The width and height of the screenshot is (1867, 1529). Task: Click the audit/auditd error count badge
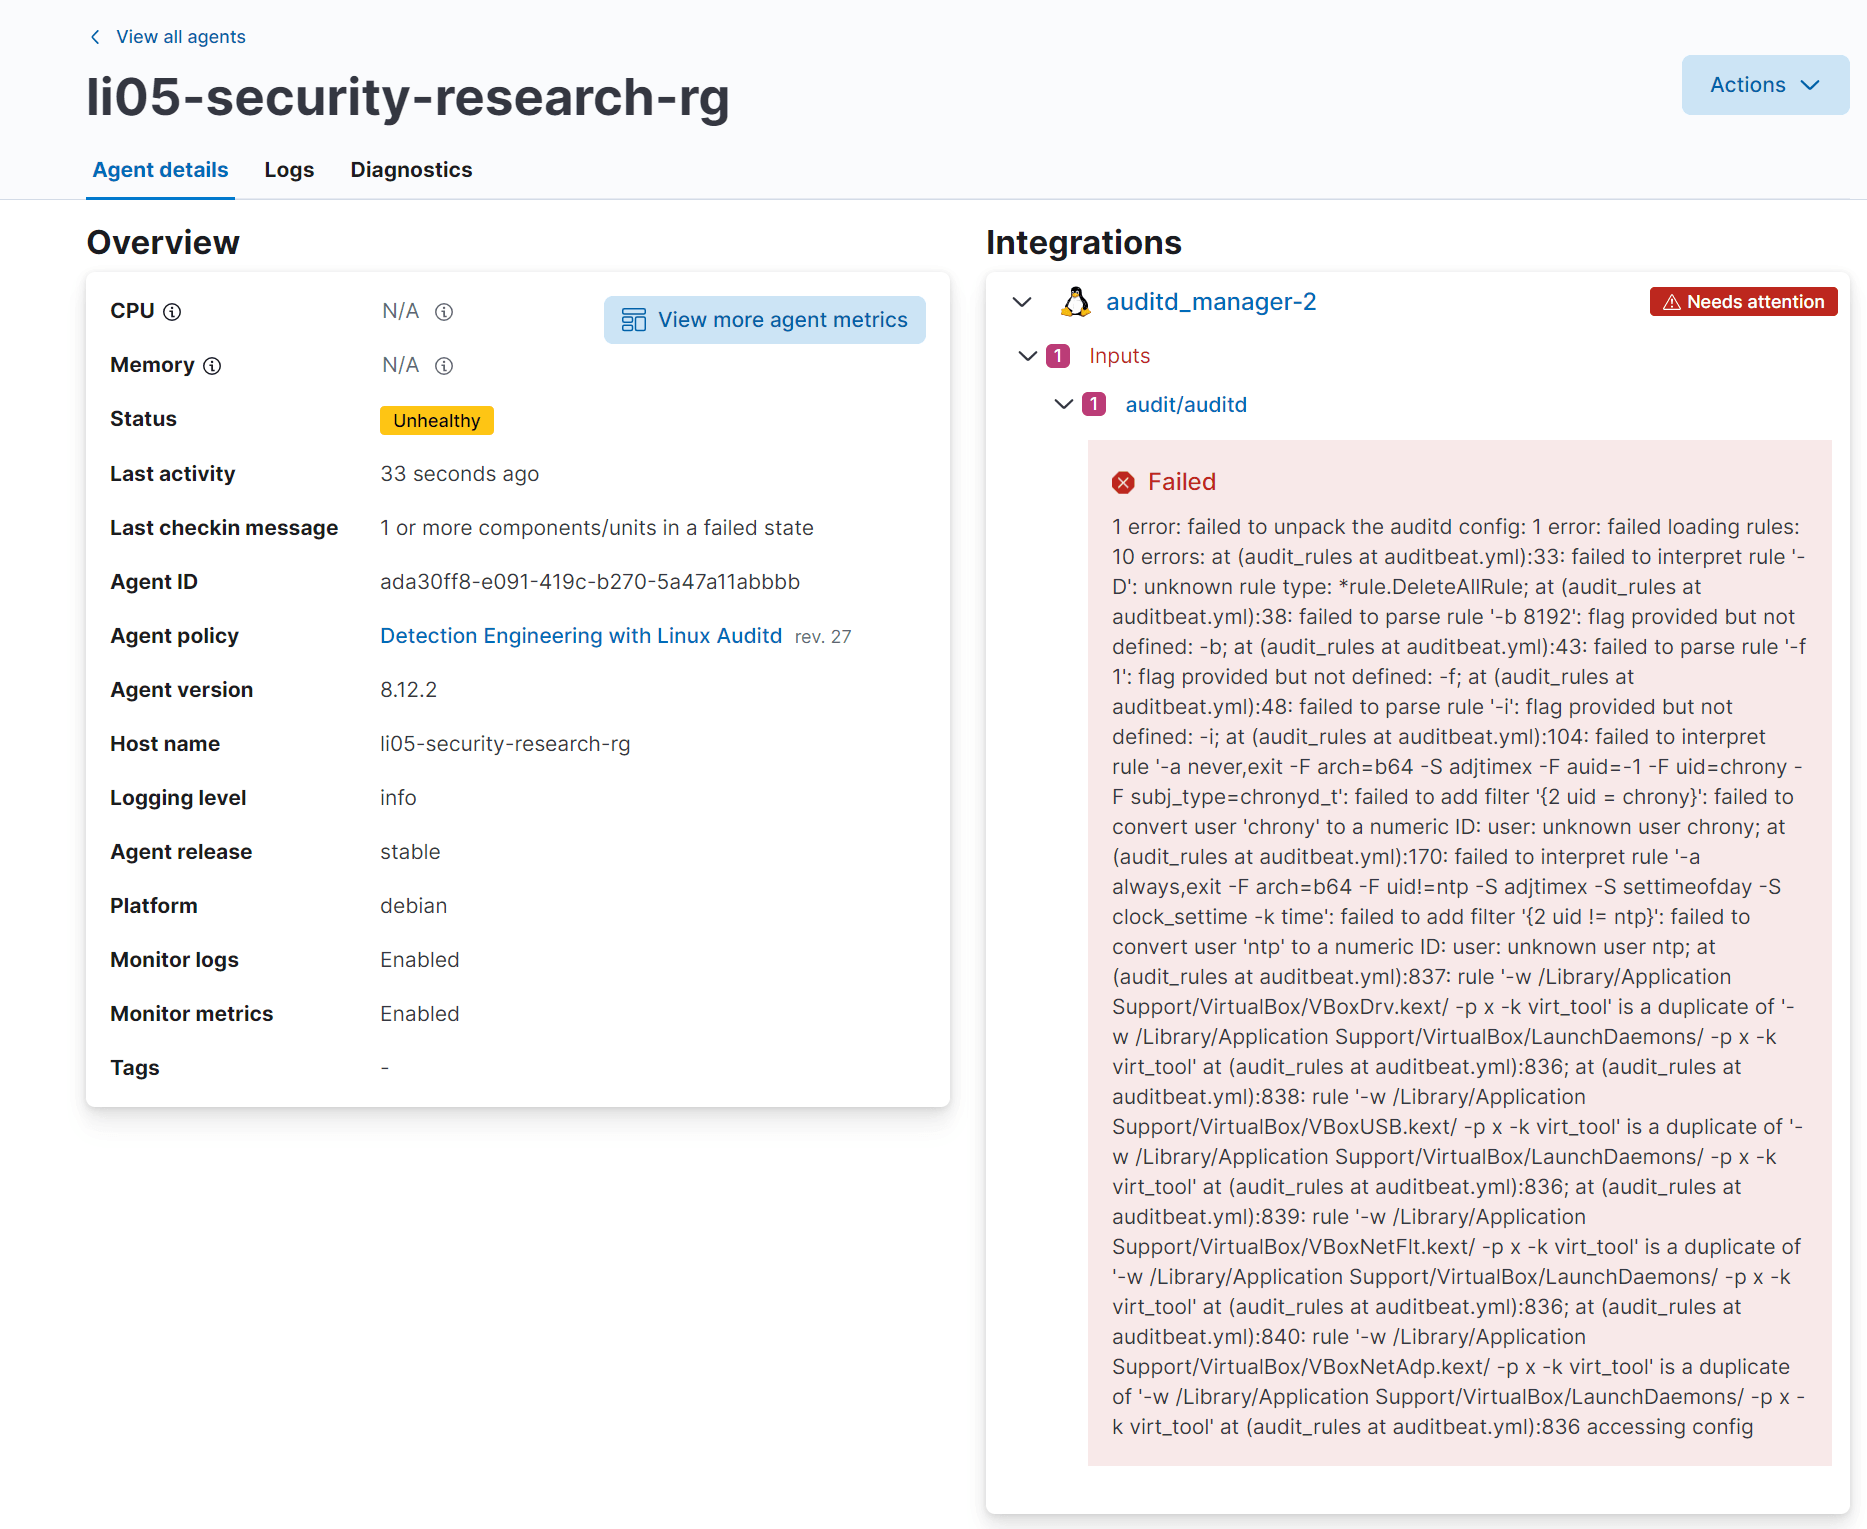tap(1094, 404)
